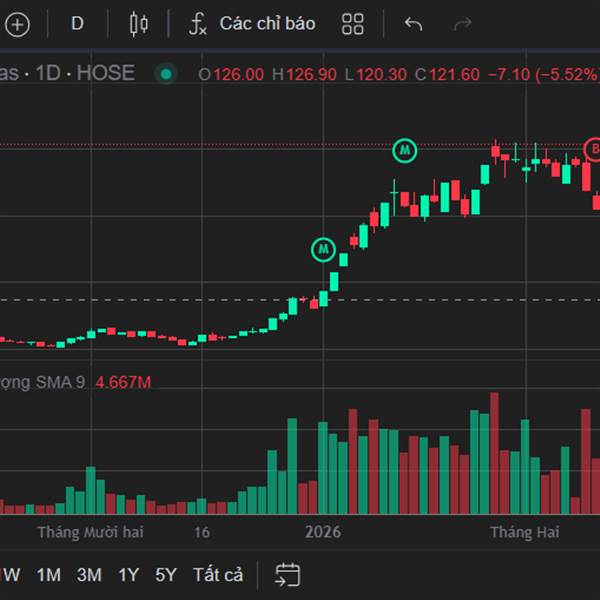Click Tháng Mười hai date axis label
The image size is (600, 600).
(x=91, y=532)
